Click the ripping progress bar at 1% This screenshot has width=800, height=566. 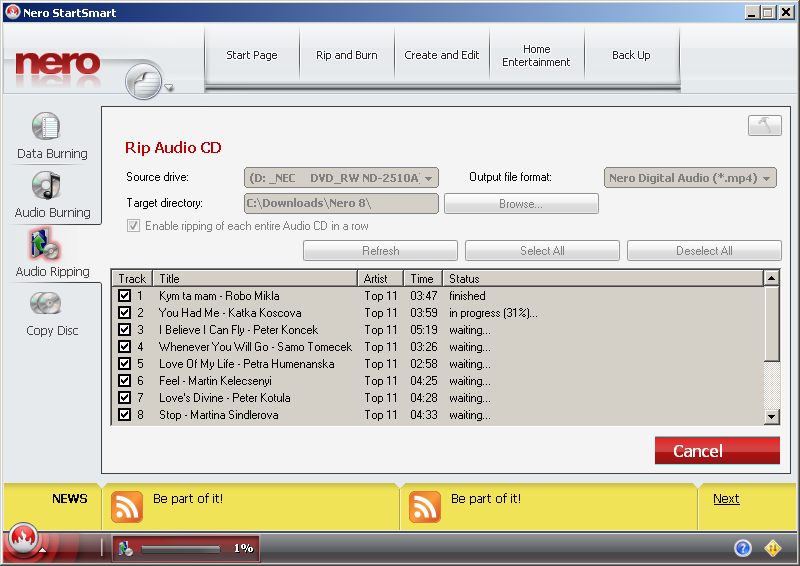point(181,549)
